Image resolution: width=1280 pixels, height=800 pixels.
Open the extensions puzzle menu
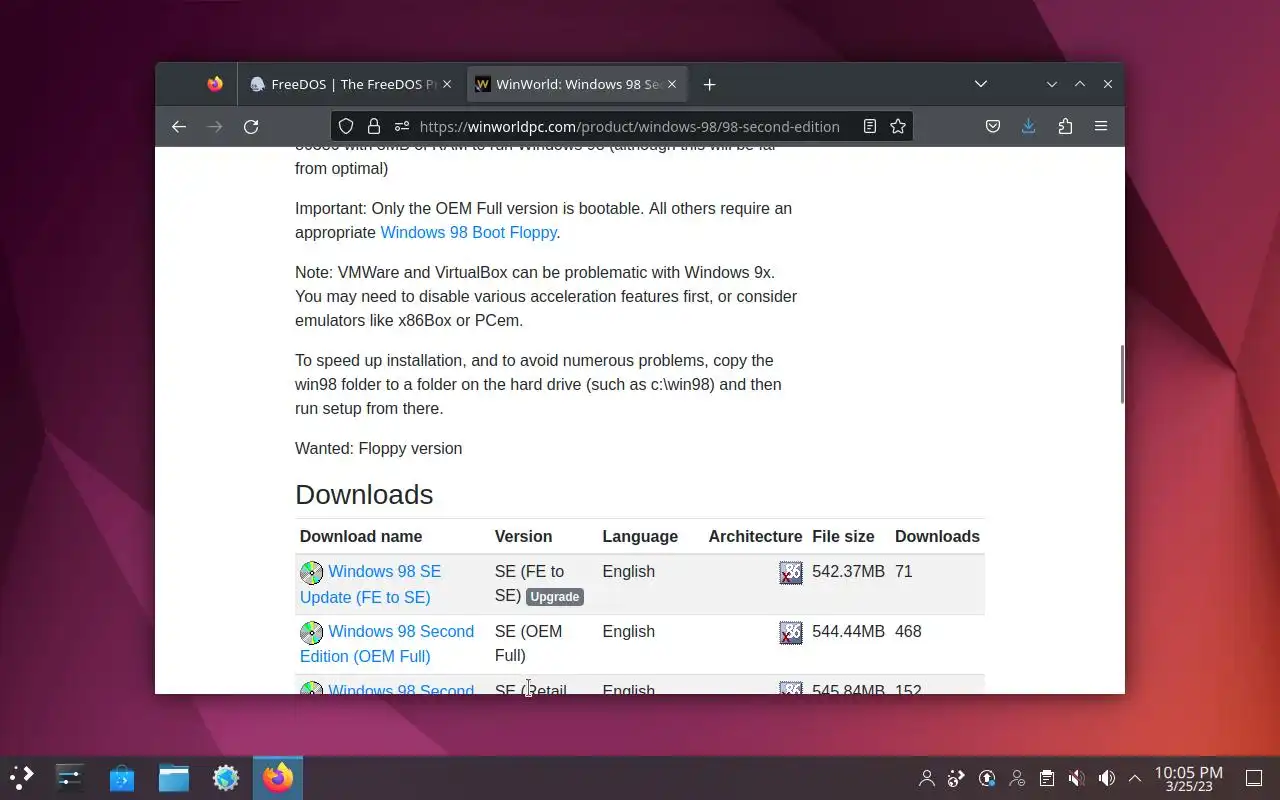point(1065,126)
